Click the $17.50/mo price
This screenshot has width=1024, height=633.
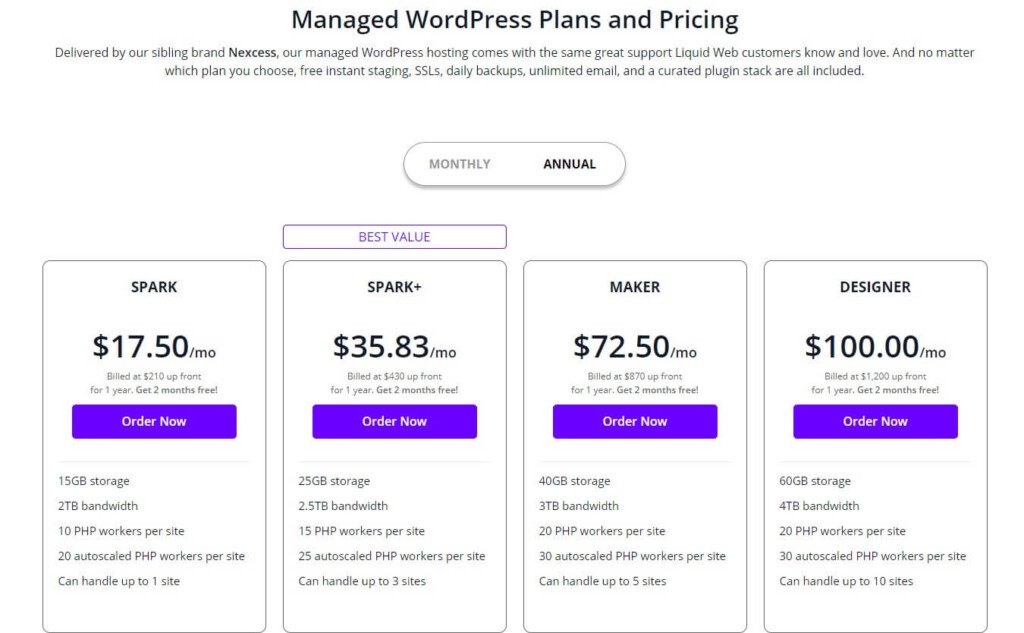[x=154, y=347]
